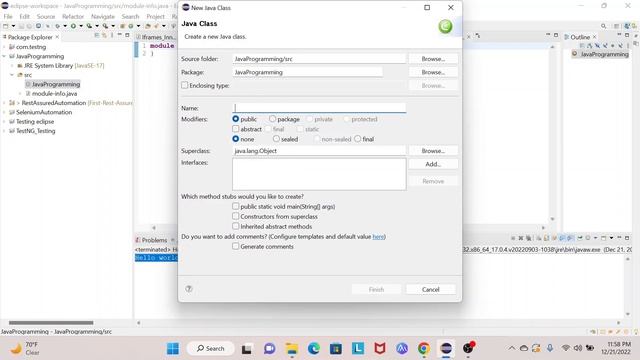The height and width of the screenshot is (360, 640).
Task: Click the Add interfaces button
Action: [x=433, y=164]
